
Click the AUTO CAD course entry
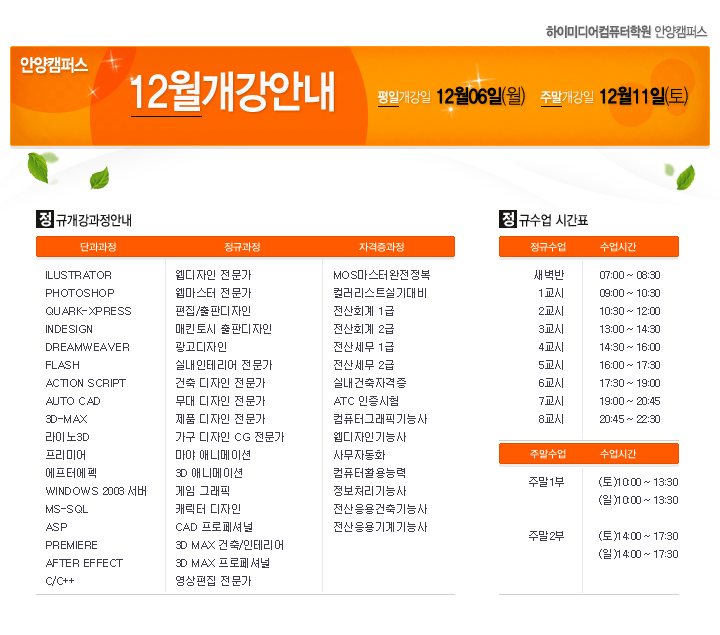tap(73, 401)
